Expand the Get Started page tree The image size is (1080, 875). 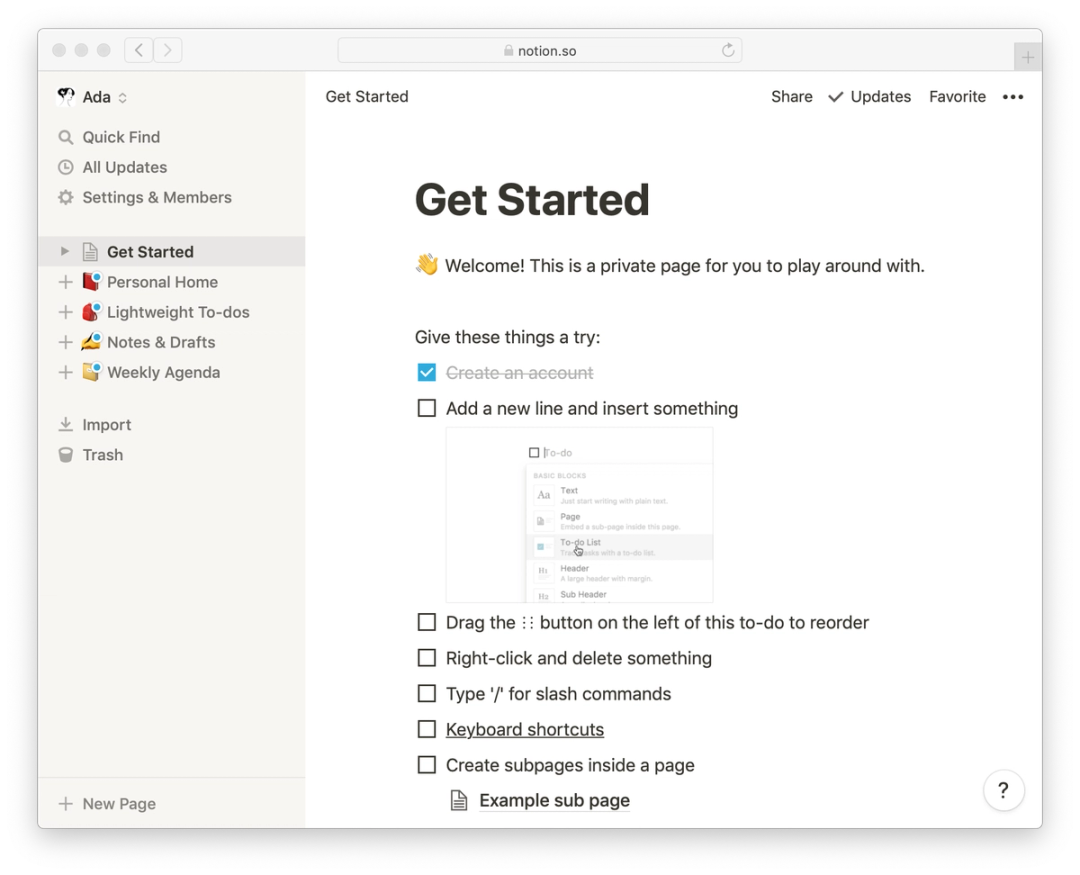click(64, 251)
